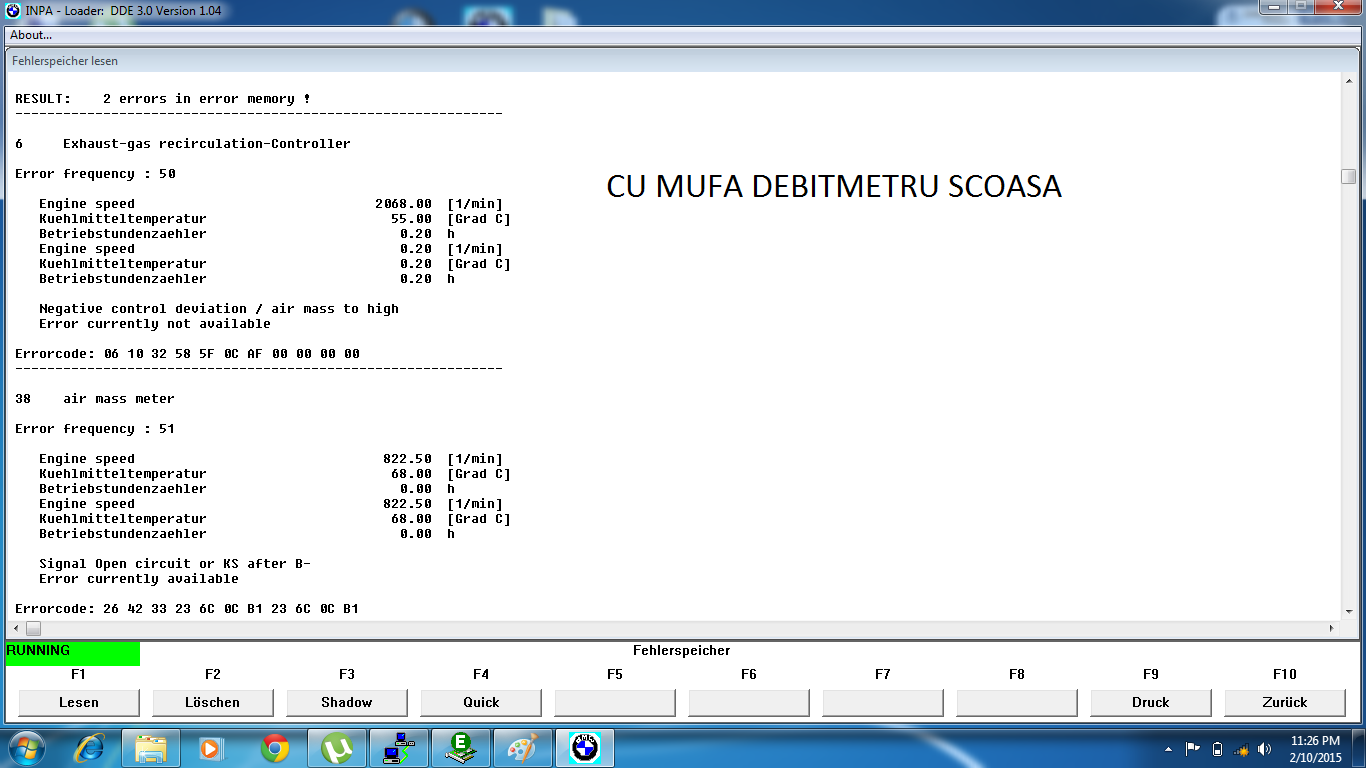Click the empty F5 button
Viewport: 1366px width, 768px height.
[615, 703]
